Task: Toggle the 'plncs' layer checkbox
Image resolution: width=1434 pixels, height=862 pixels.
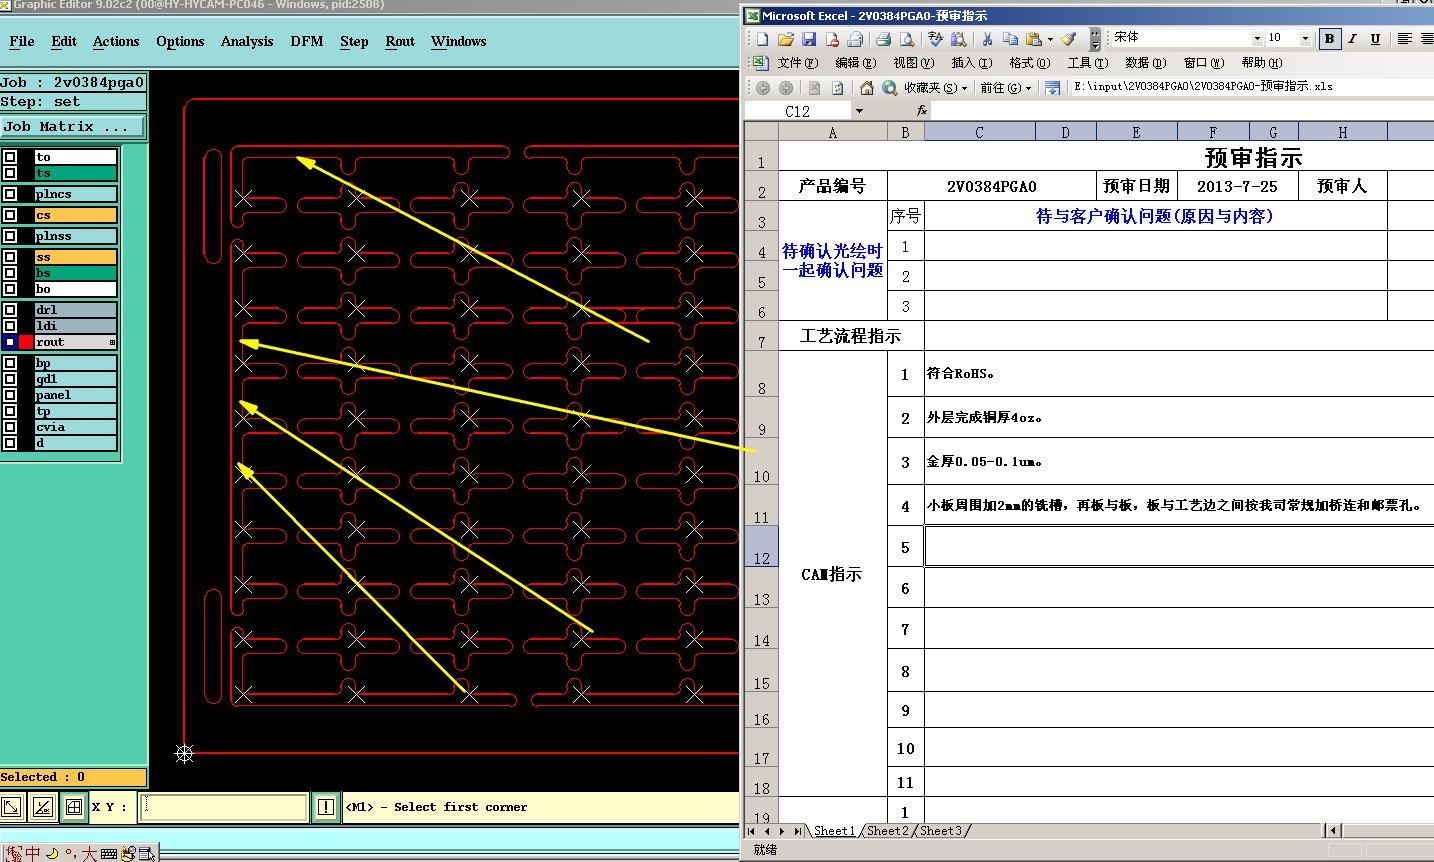Action: coord(10,194)
